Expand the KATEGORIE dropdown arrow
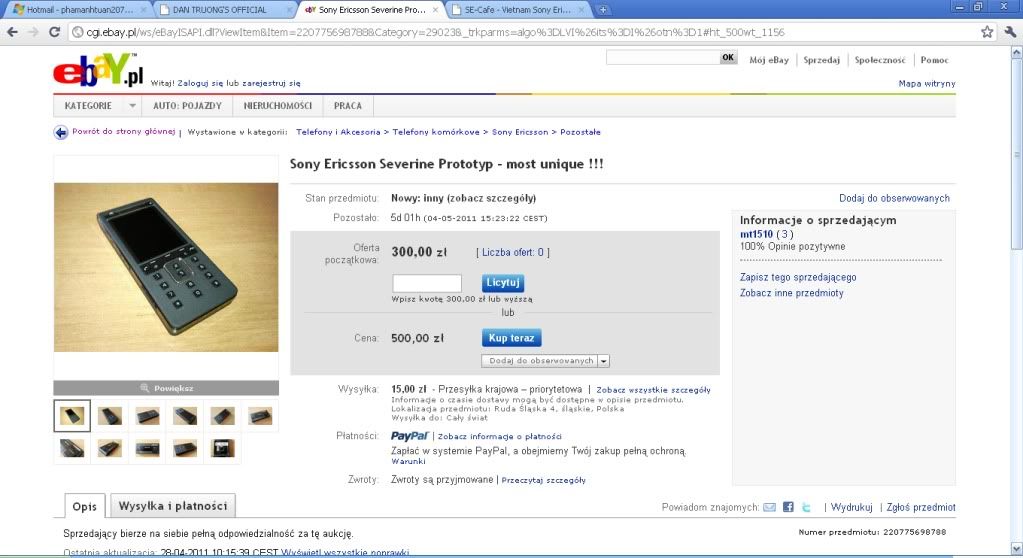The width and height of the screenshot is (1023, 558). [132, 106]
